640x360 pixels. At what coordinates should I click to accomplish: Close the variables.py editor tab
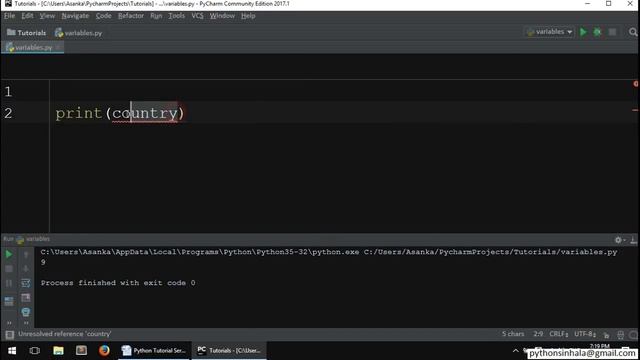(59, 47)
